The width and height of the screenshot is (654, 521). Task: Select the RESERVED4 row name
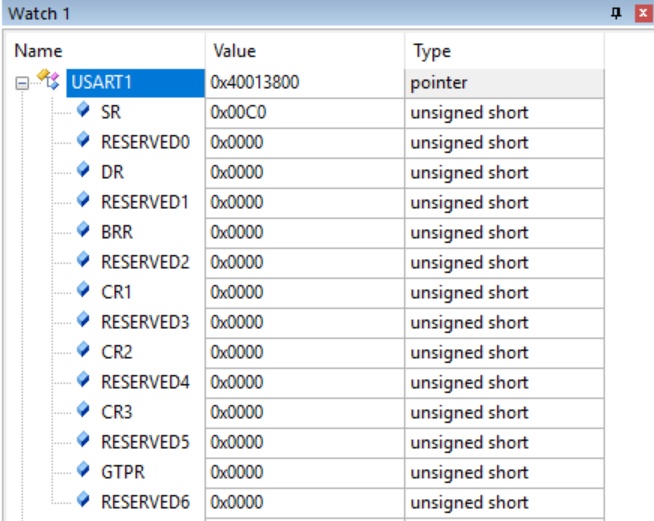145,383
